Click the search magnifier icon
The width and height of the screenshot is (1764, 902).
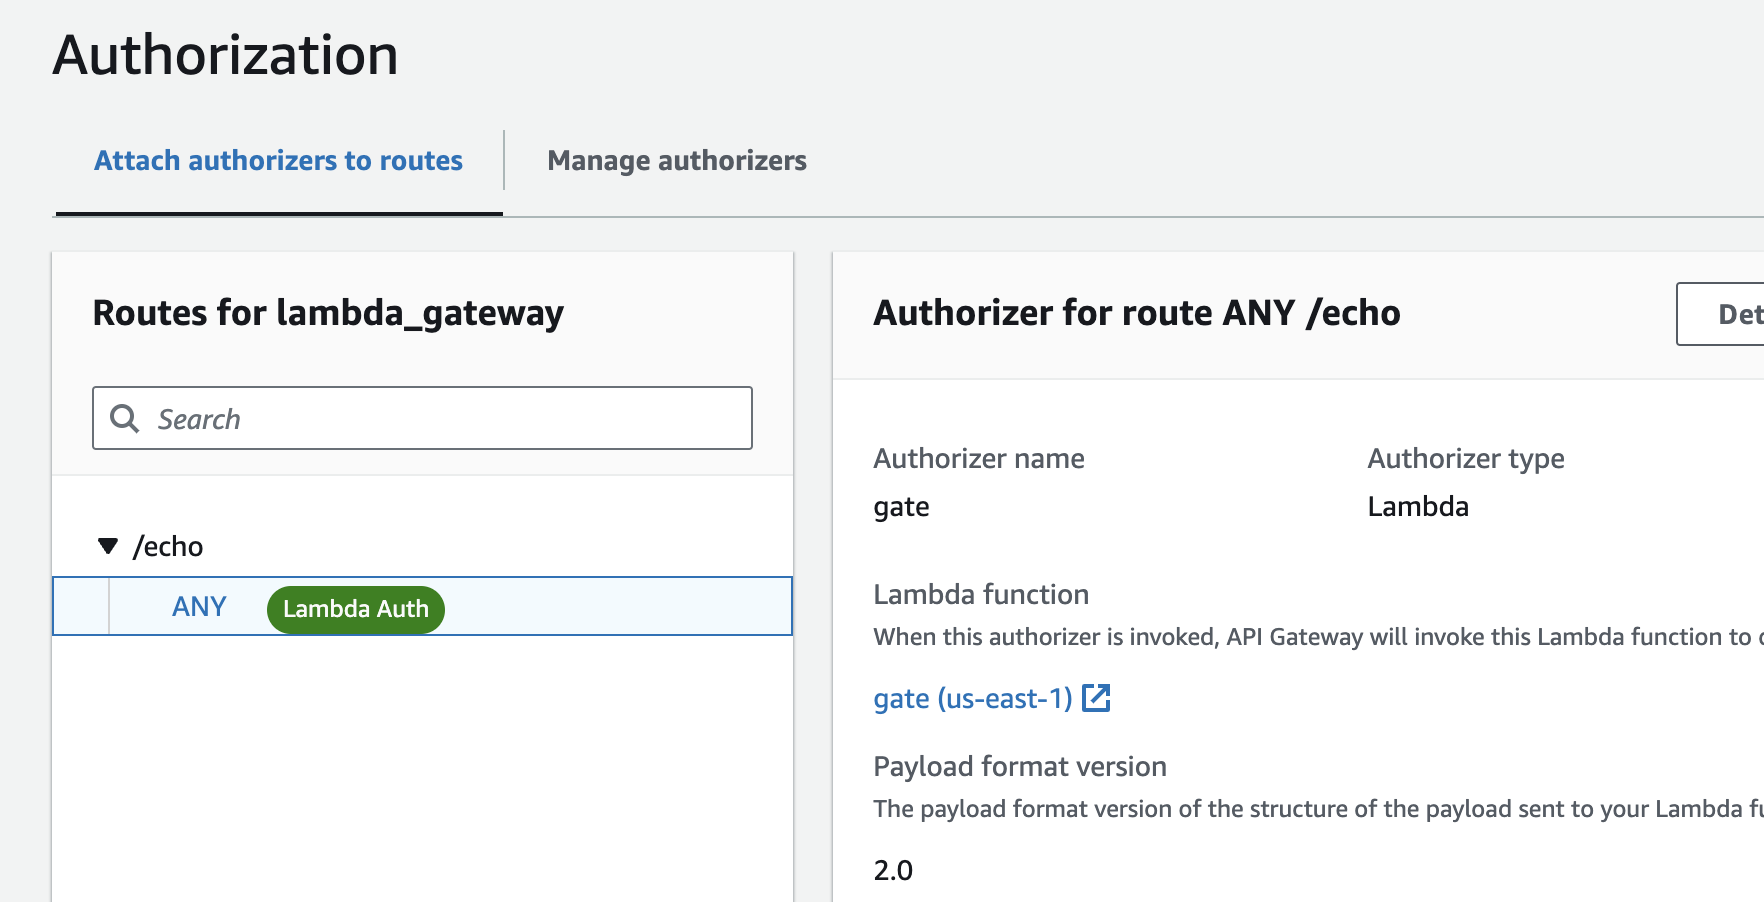click(124, 418)
